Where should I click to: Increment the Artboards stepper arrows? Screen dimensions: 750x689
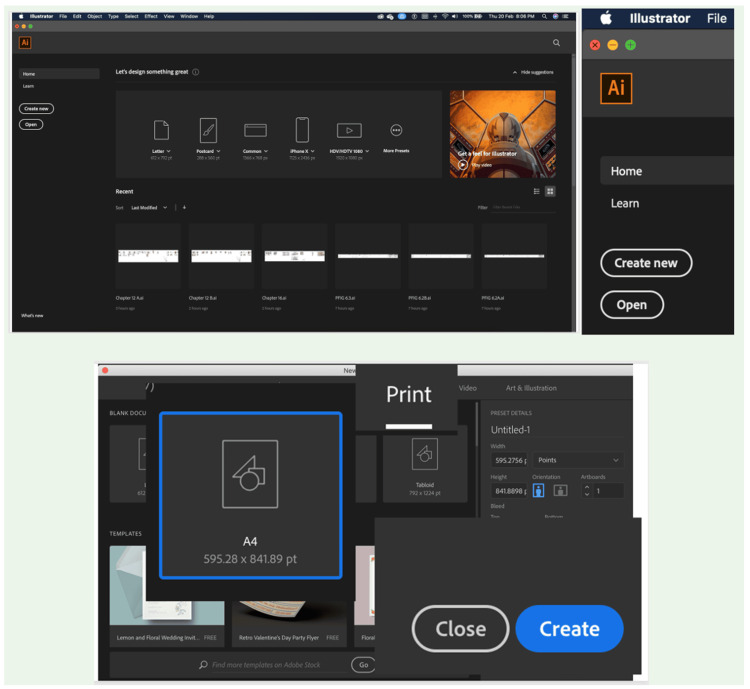coord(587,488)
